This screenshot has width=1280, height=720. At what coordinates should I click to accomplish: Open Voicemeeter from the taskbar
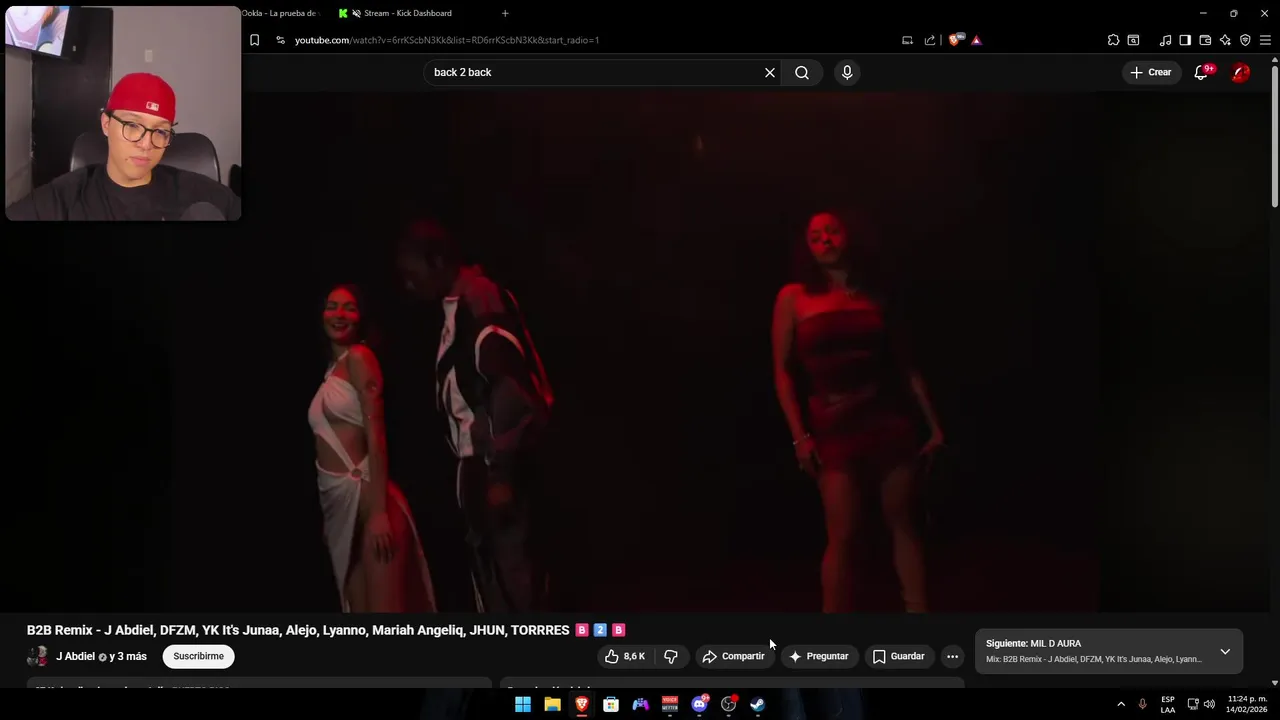coord(670,704)
